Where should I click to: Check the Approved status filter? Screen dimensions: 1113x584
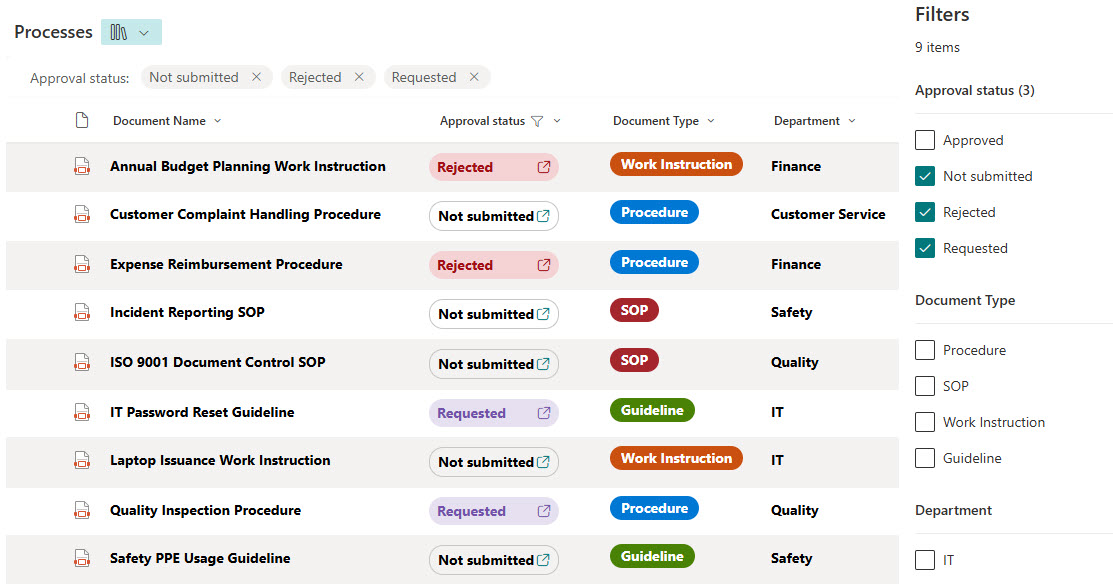coord(925,140)
